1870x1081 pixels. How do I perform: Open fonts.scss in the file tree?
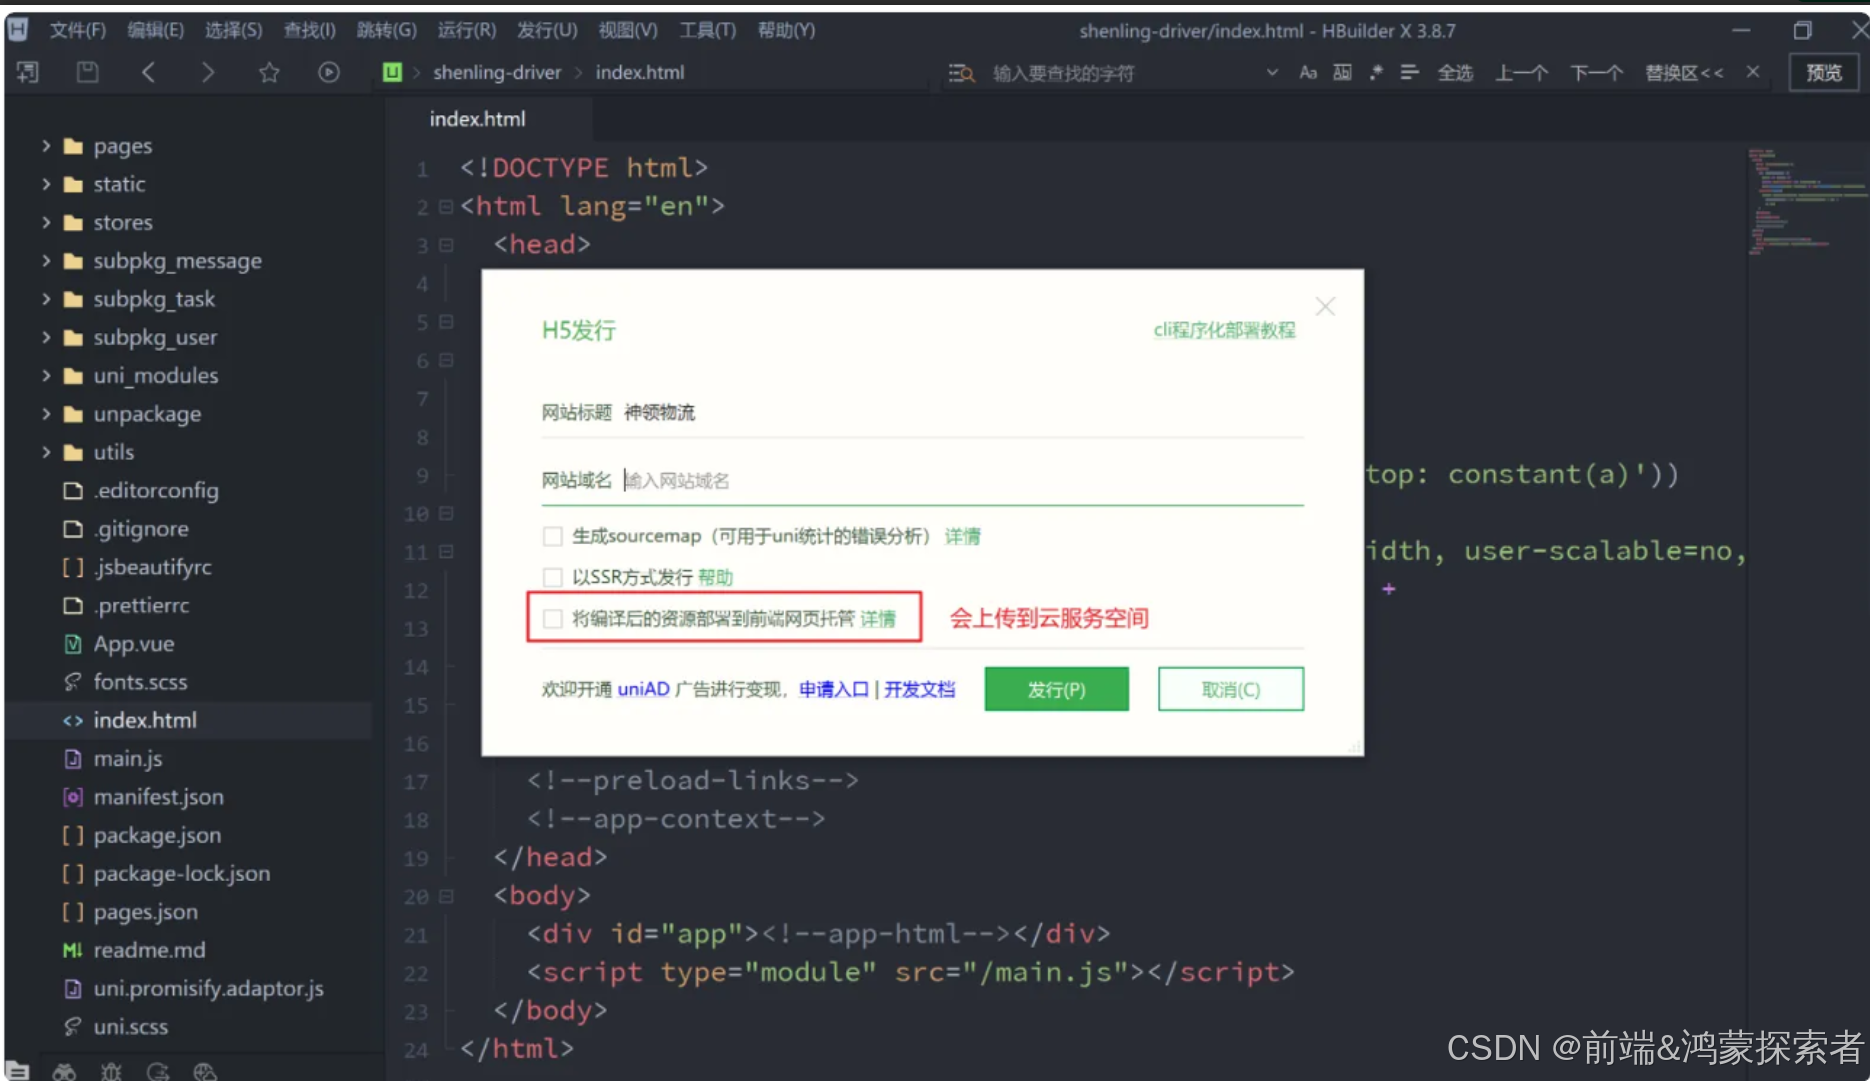(140, 682)
